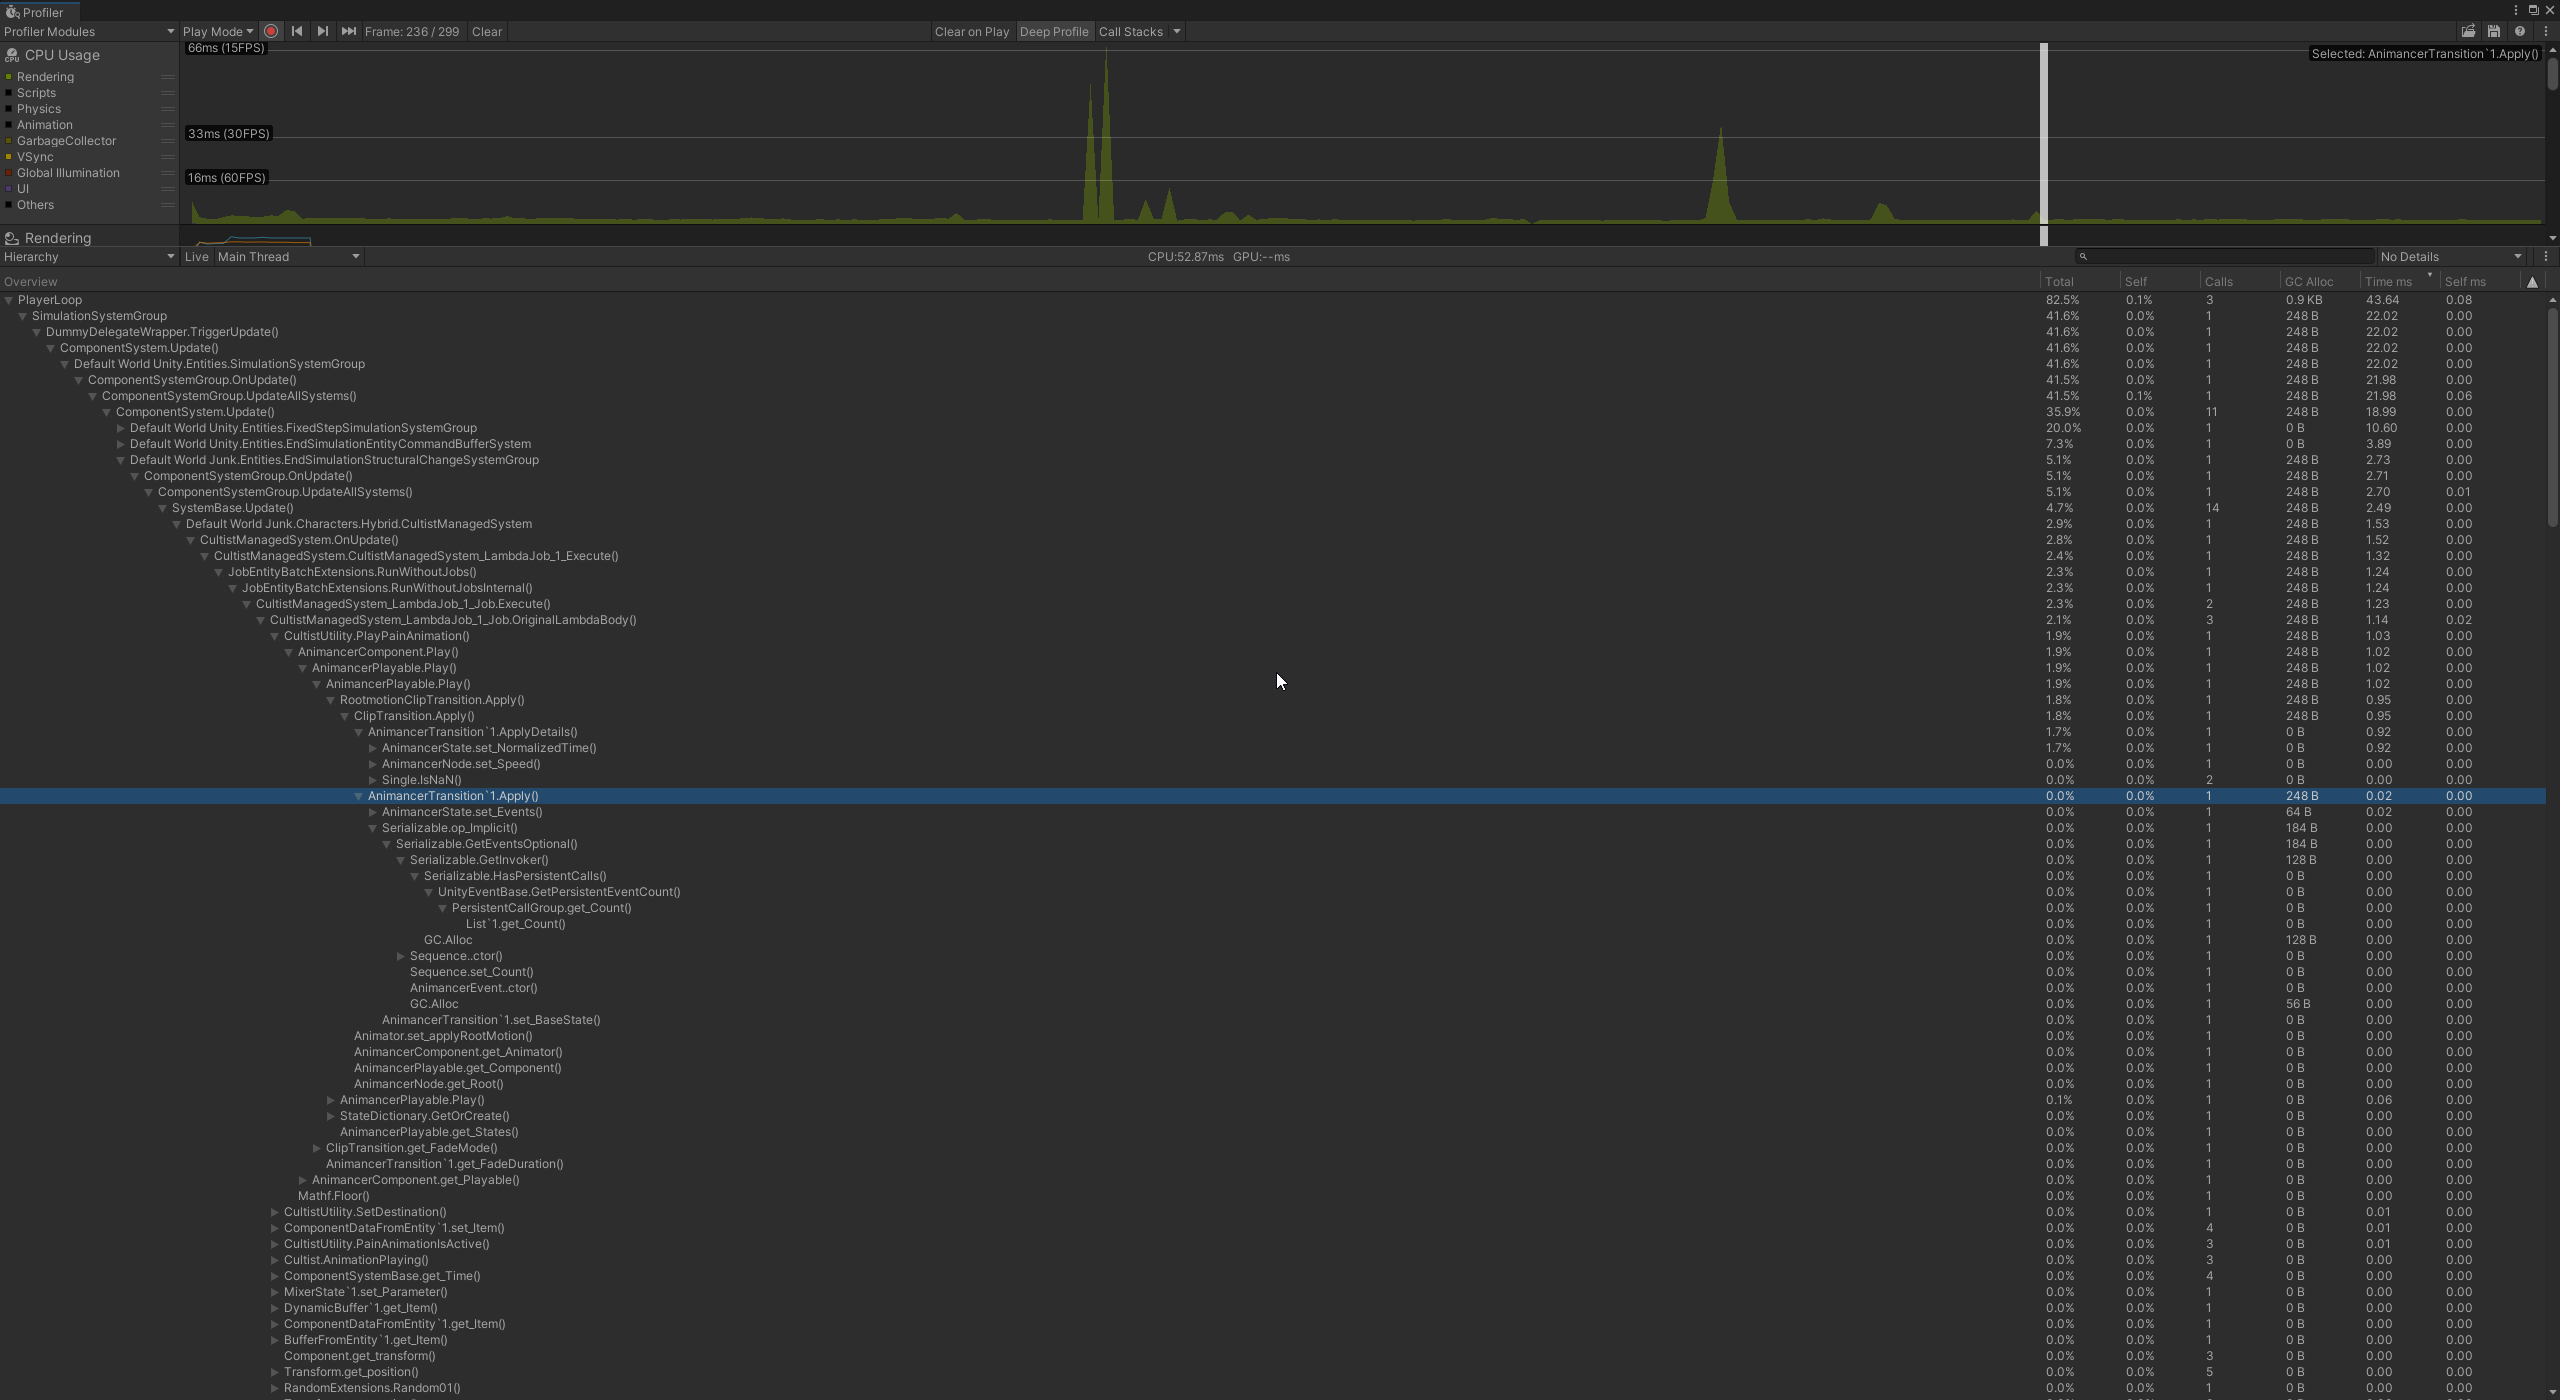
Task: Jump to the current frame
Action: 348,31
